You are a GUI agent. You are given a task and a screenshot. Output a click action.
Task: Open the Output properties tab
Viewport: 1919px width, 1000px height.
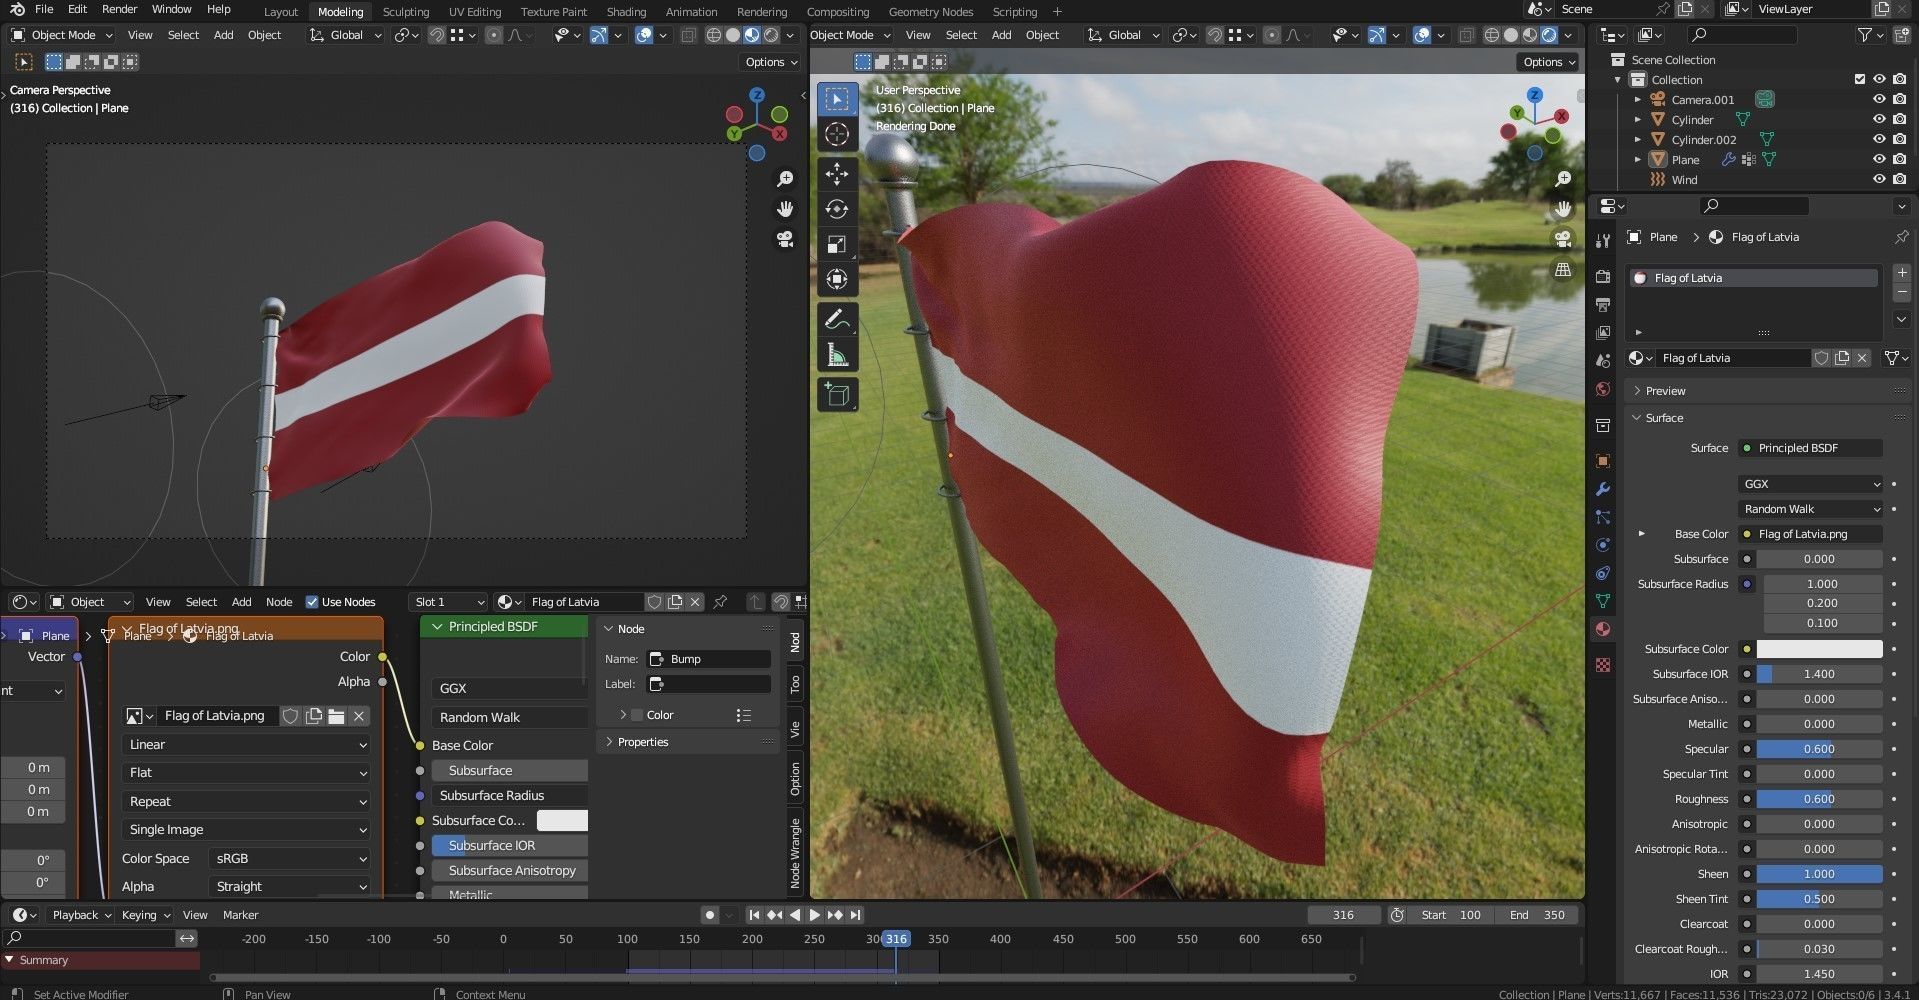point(1603,304)
